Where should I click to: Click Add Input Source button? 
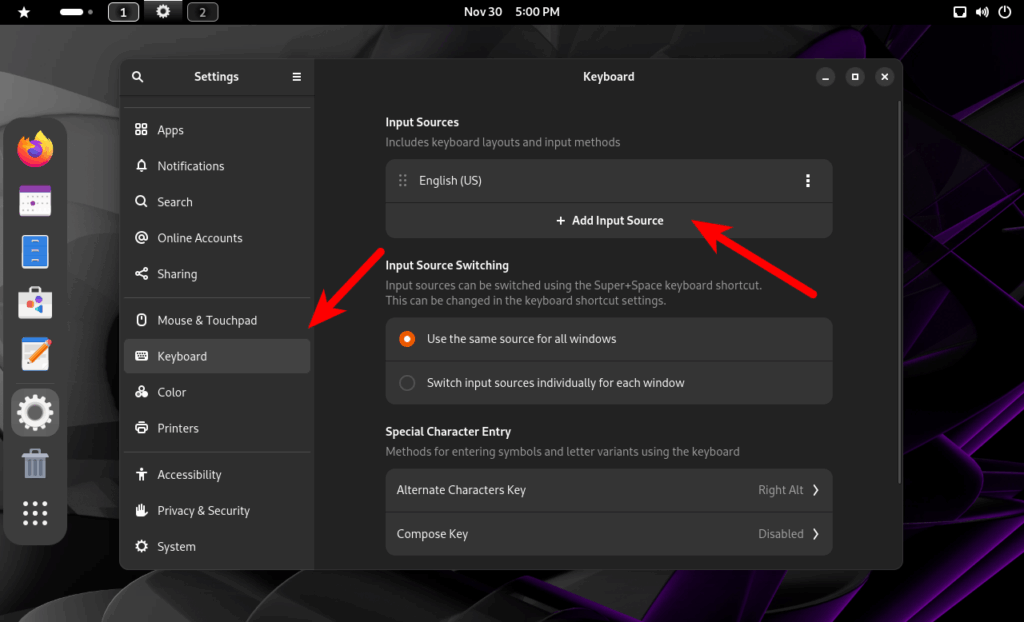(609, 221)
